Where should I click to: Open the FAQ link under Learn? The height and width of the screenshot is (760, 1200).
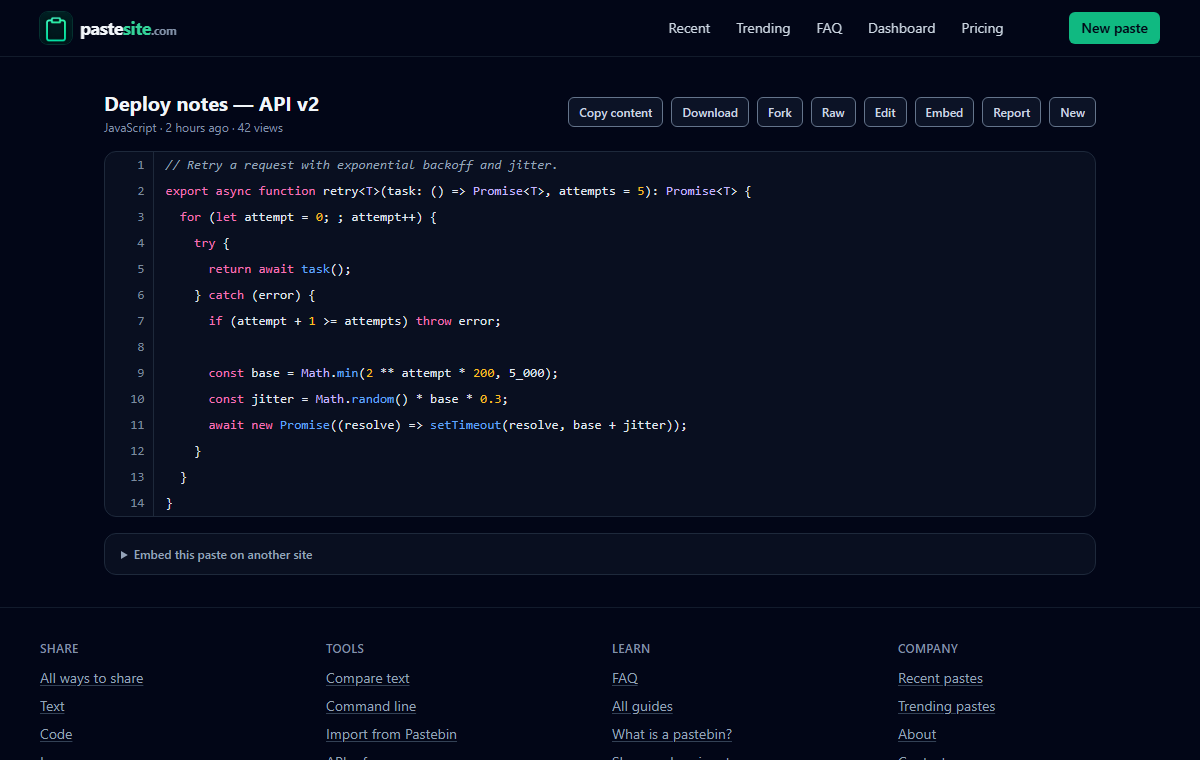[625, 678]
